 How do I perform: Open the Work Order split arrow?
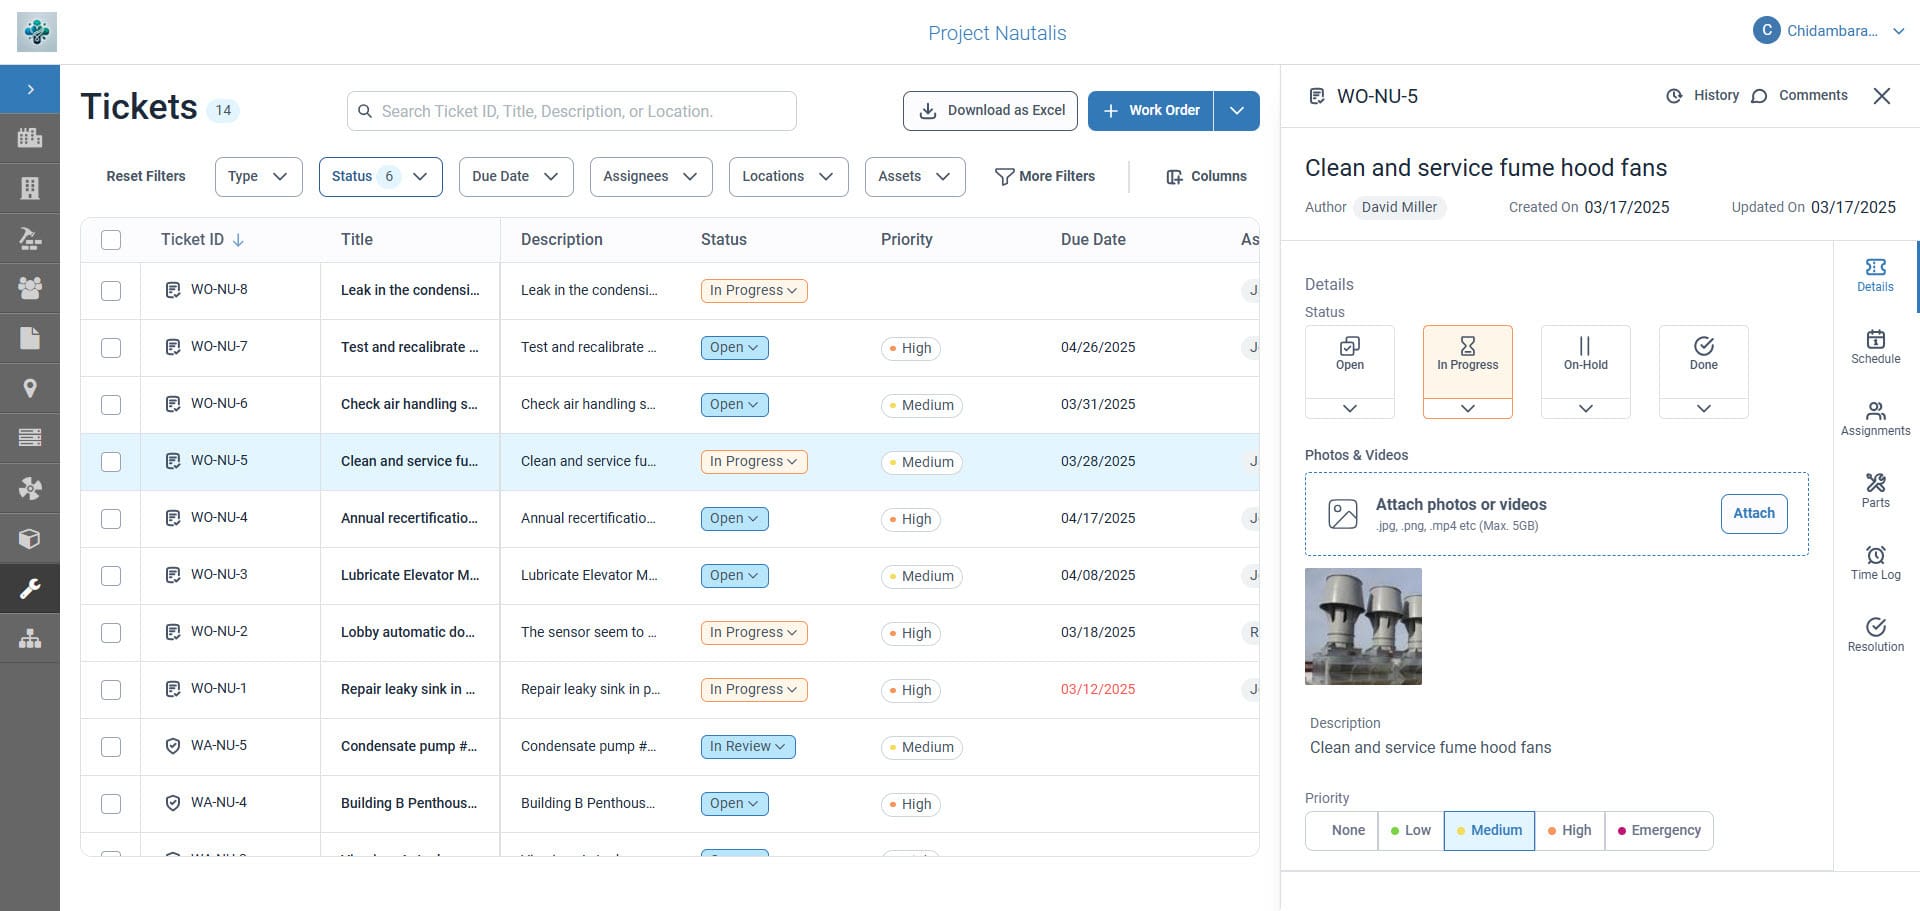(1237, 111)
